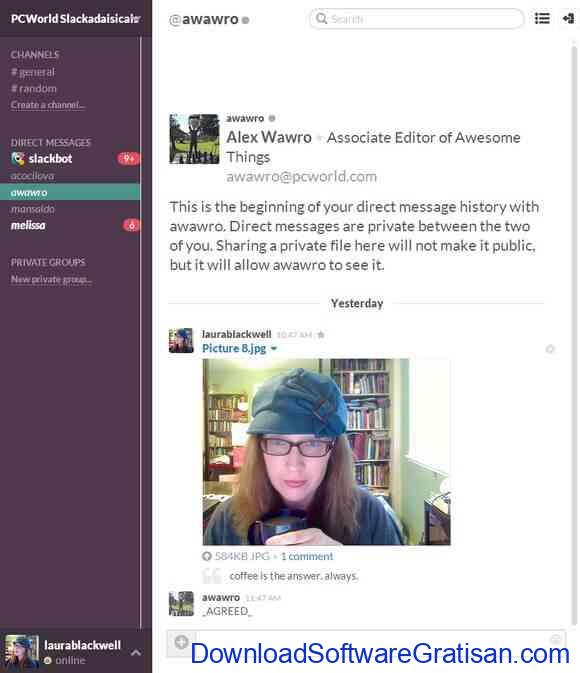Click the plus attach-file button in message box
The image size is (580, 673).
[181, 642]
